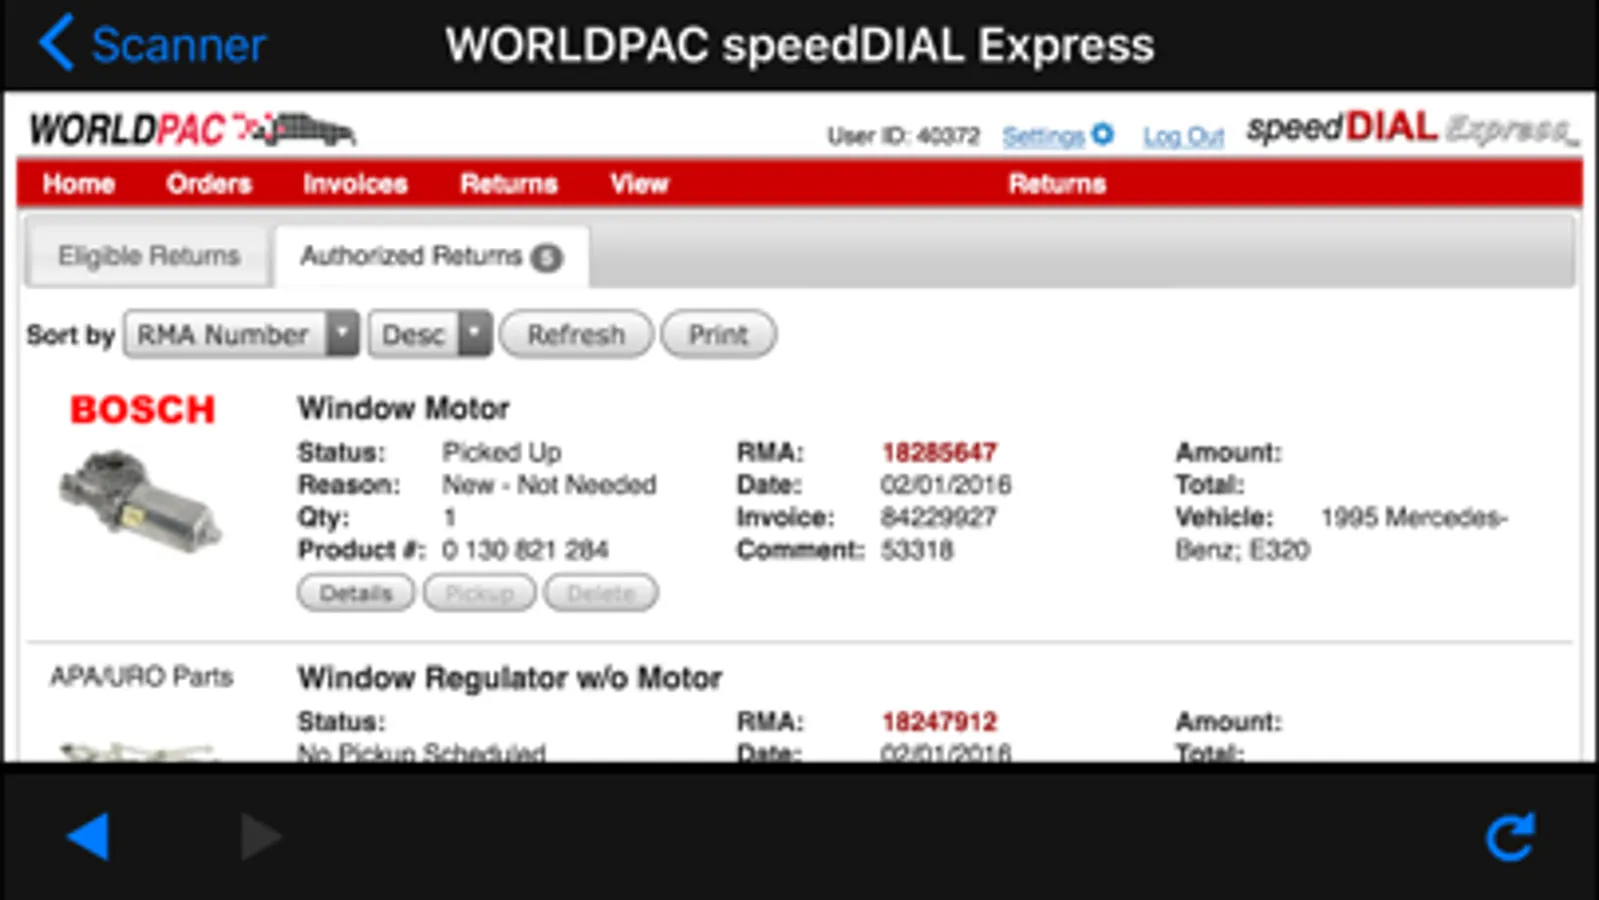The height and width of the screenshot is (900, 1599).
Task: Click invoice number 84229927
Action: [939, 517]
